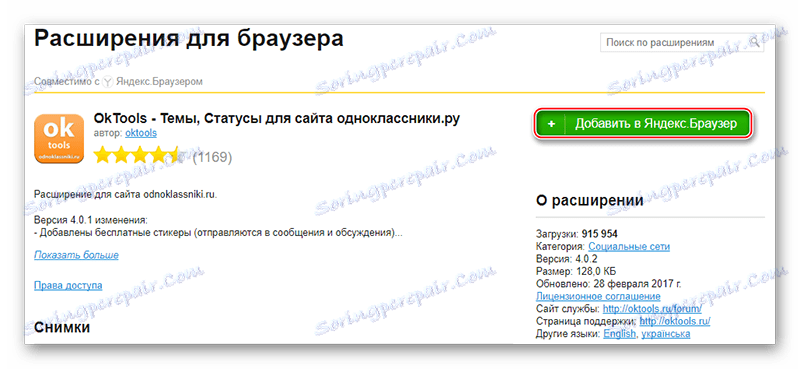Click the (1169) ratings count
This screenshot has height=369, width=800.
coord(212,157)
